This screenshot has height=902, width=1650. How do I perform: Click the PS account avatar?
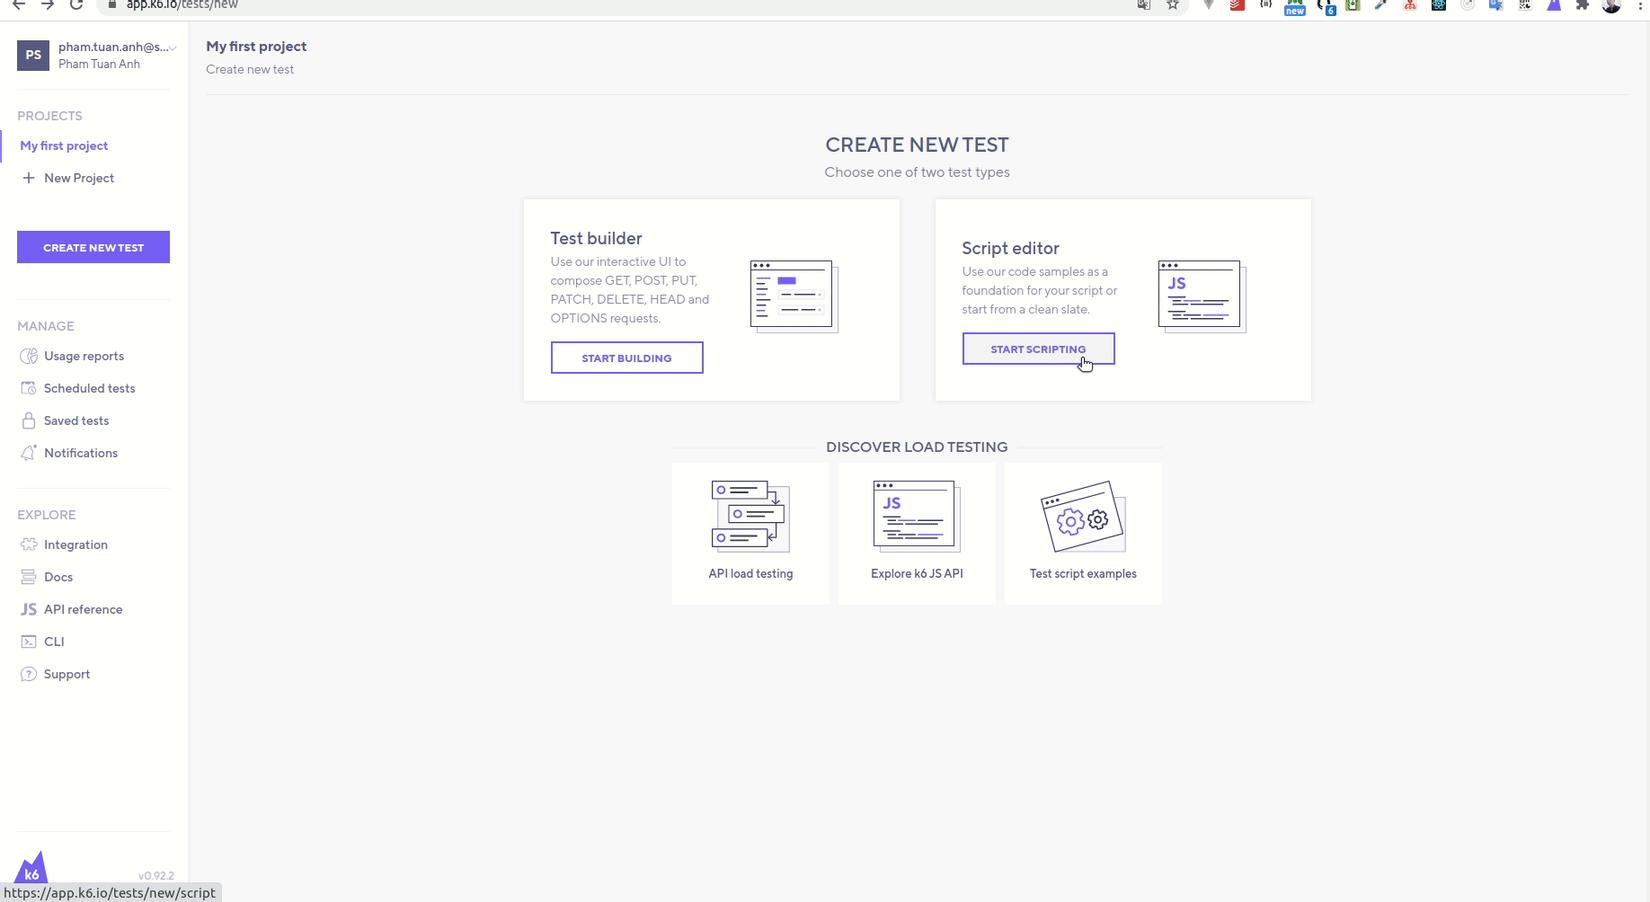33,55
